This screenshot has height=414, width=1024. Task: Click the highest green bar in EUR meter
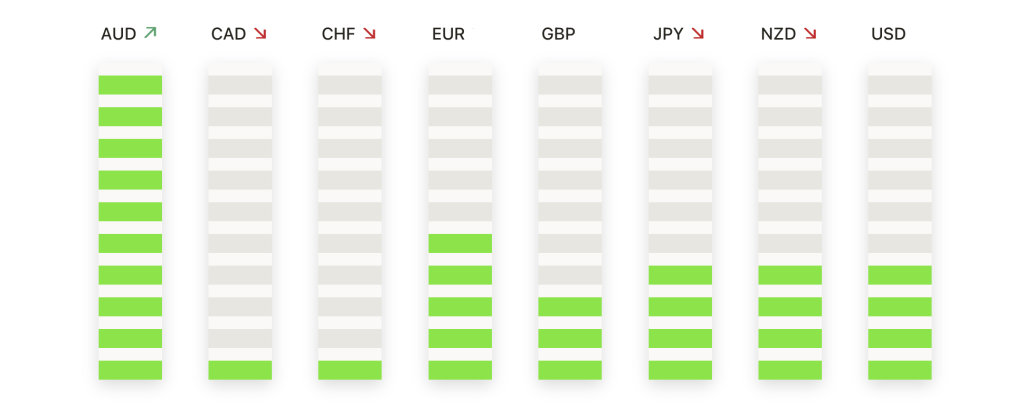point(460,244)
